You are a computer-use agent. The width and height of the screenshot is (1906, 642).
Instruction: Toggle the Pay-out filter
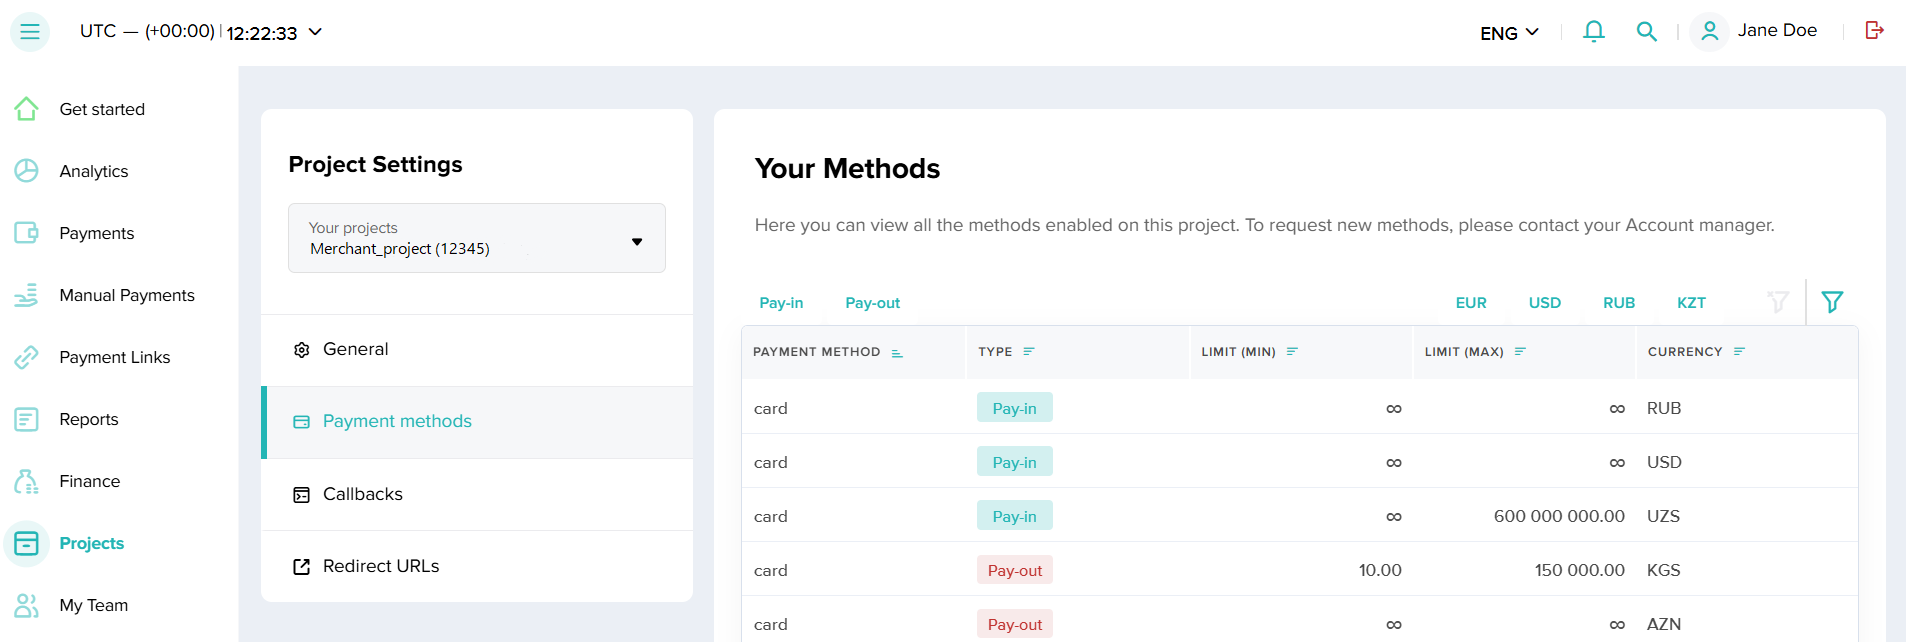tap(872, 303)
